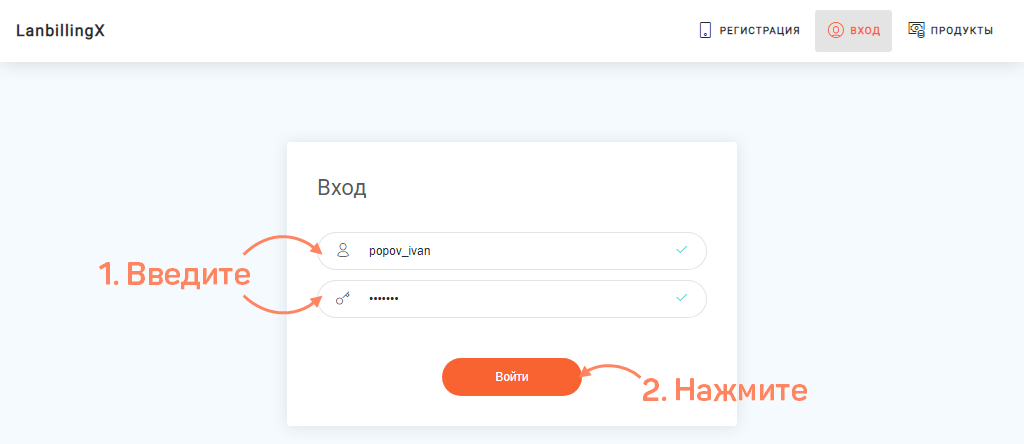Image resolution: width=1024 pixels, height=444 pixels.
Task: Click the '2. Нажмите' annotation text
Action: coord(726,390)
